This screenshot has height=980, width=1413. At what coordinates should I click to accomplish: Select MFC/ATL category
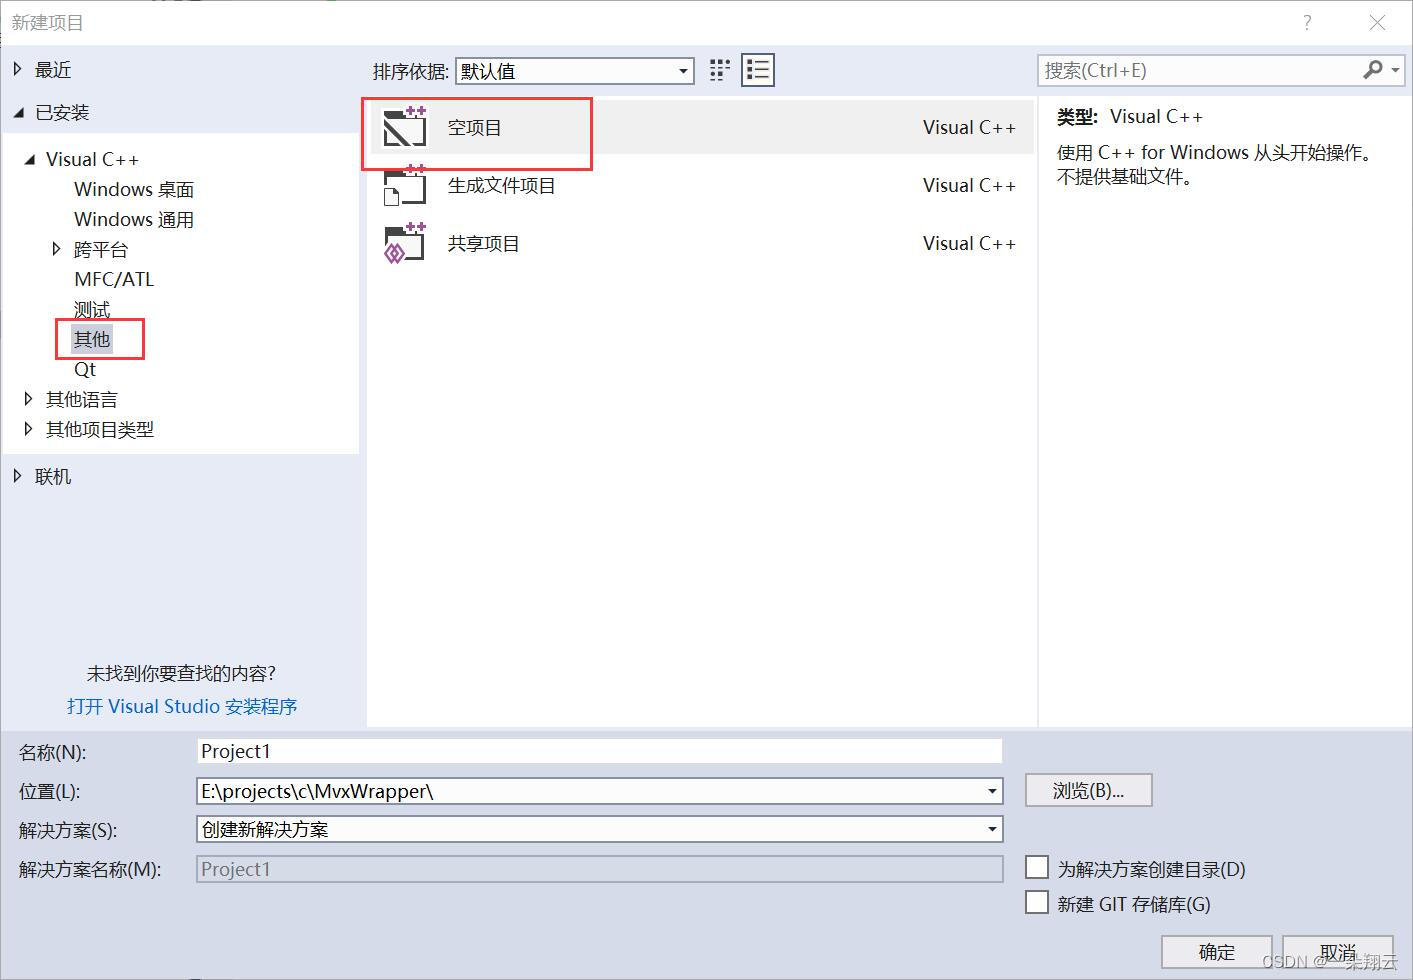(x=114, y=279)
